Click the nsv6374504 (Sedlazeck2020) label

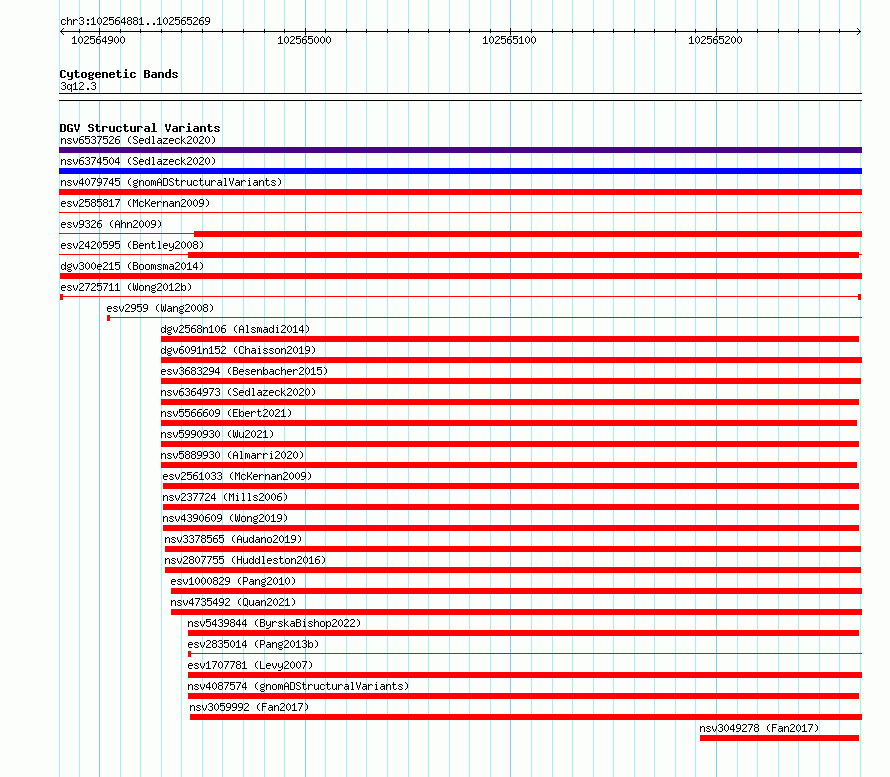click(x=138, y=161)
